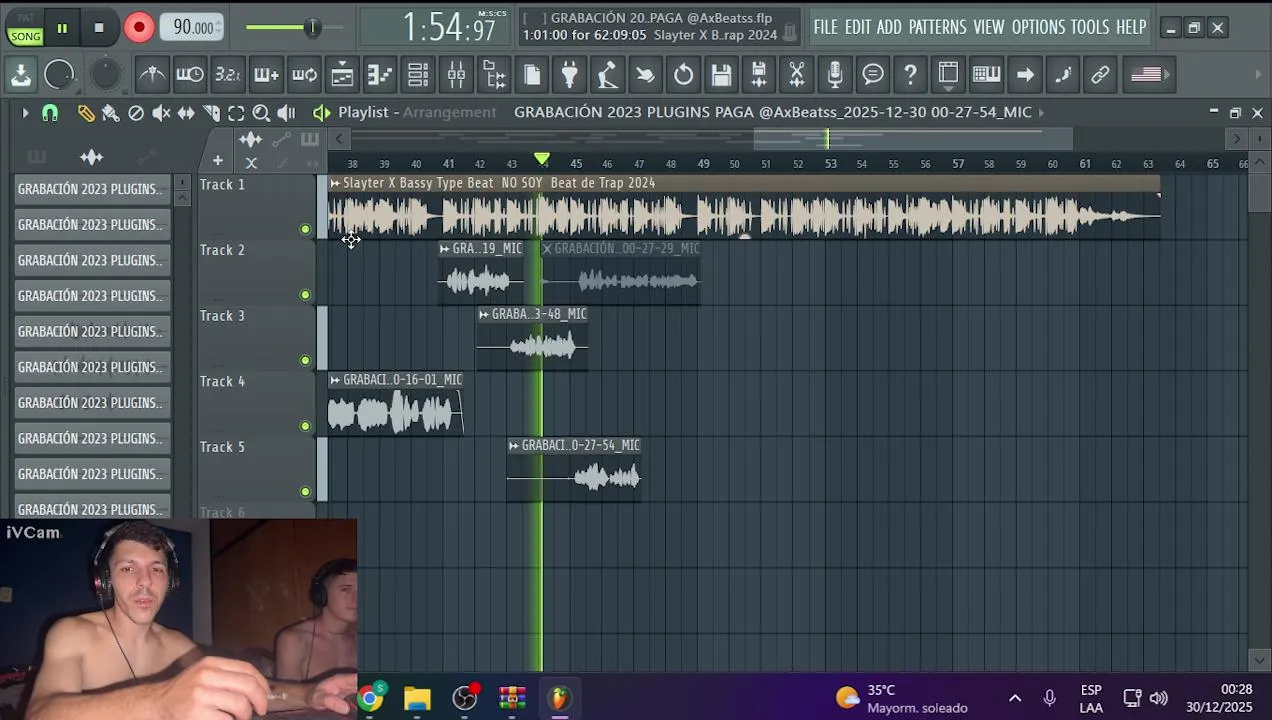The image size is (1272, 720).
Task: Open the project info speech bubble icon
Action: tap(873, 74)
